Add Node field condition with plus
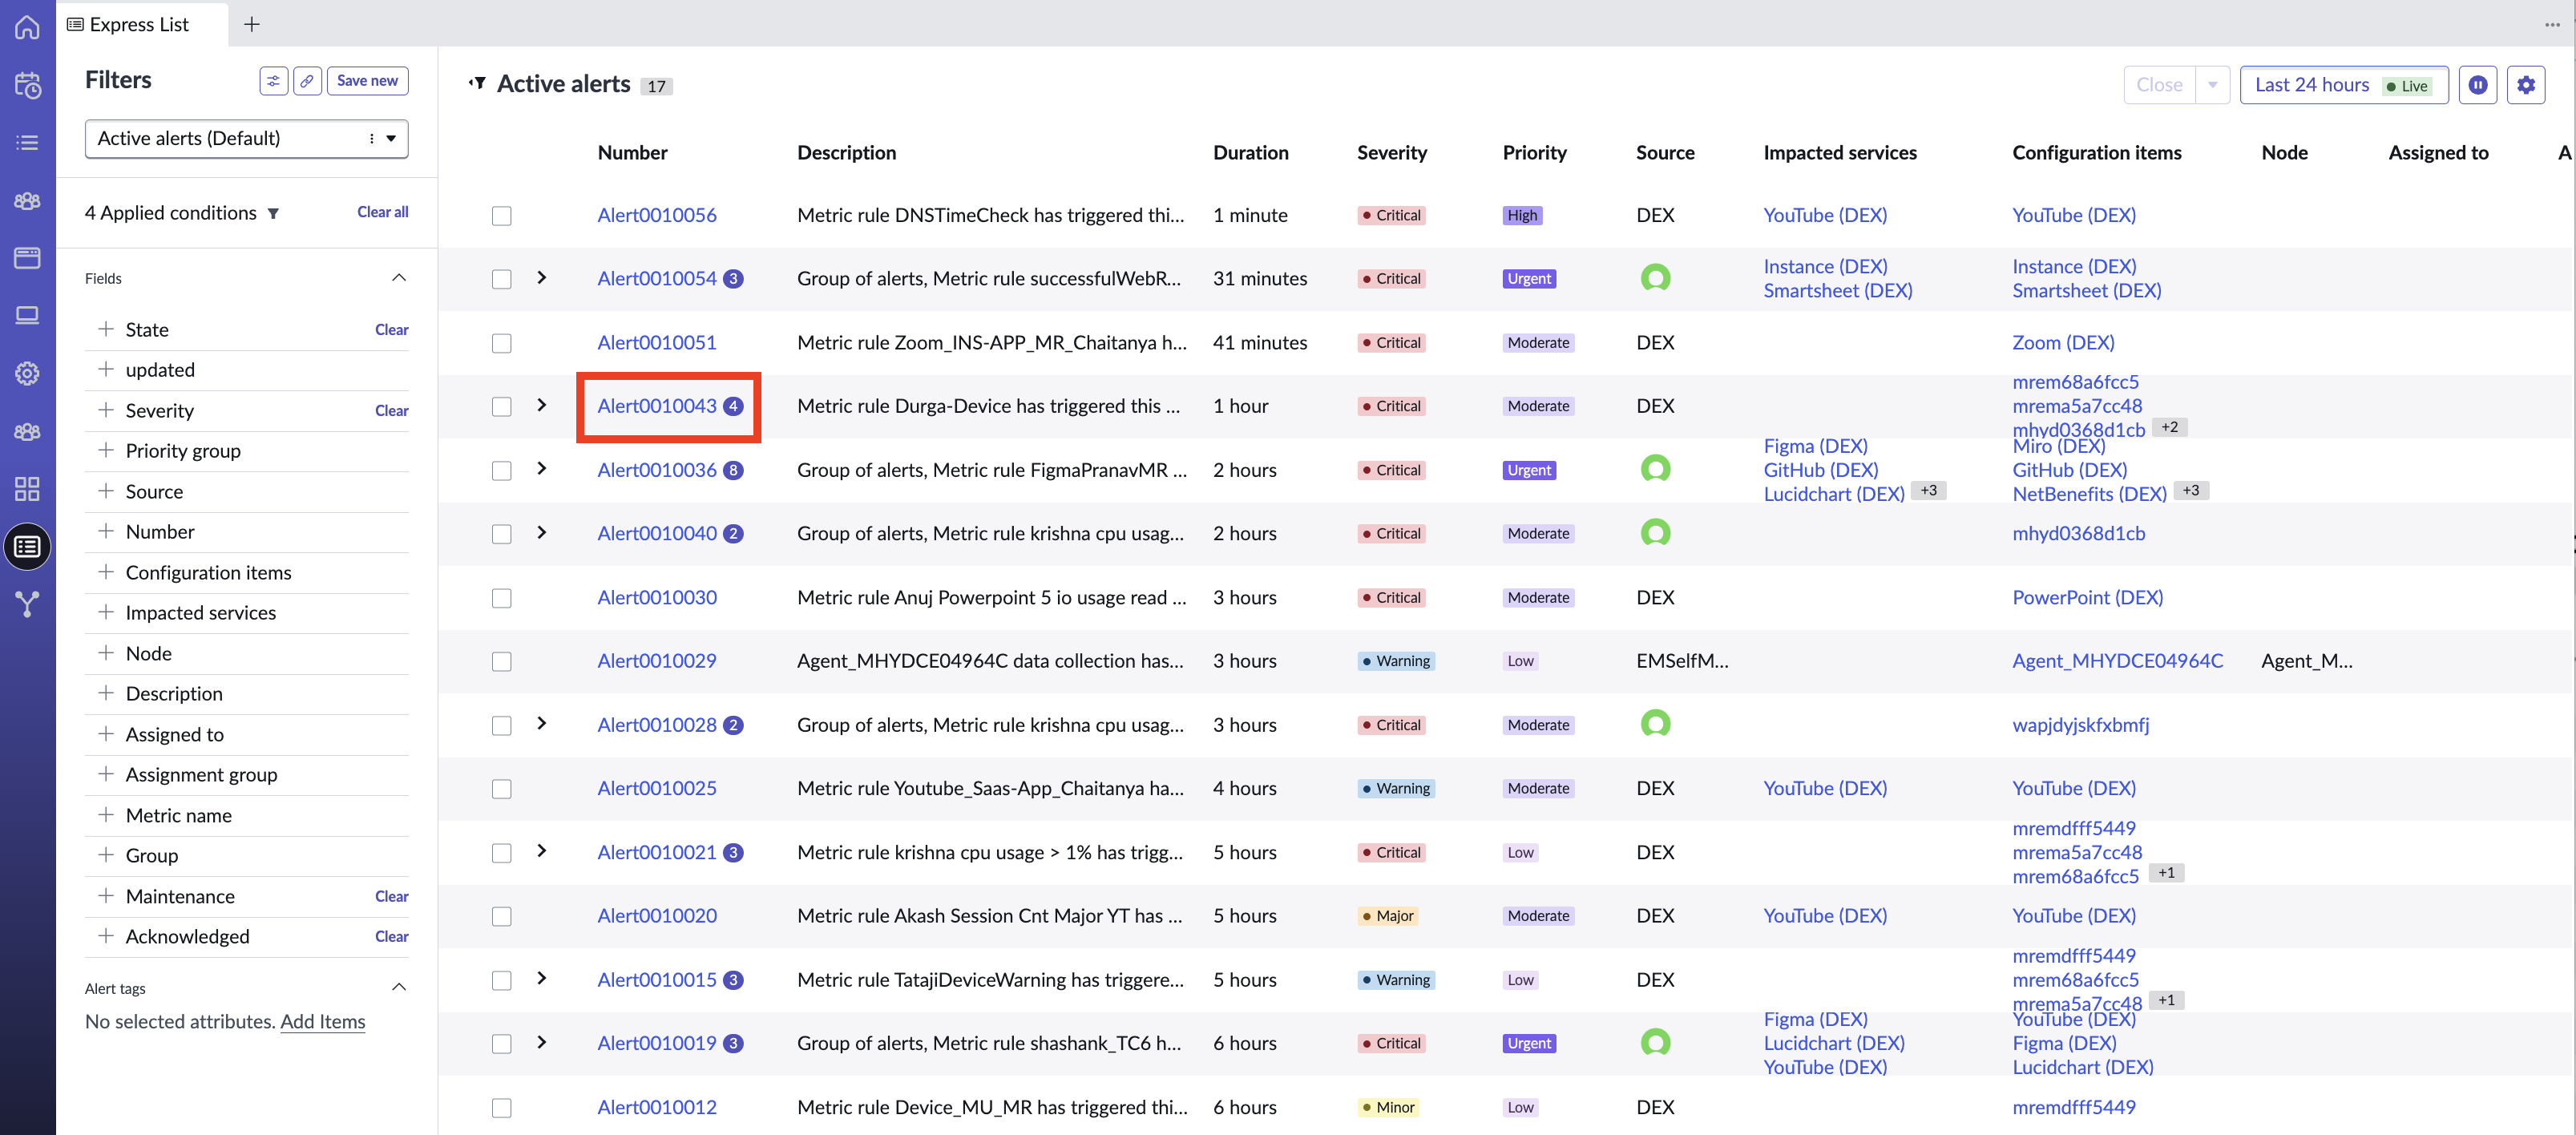 coord(105,653)
